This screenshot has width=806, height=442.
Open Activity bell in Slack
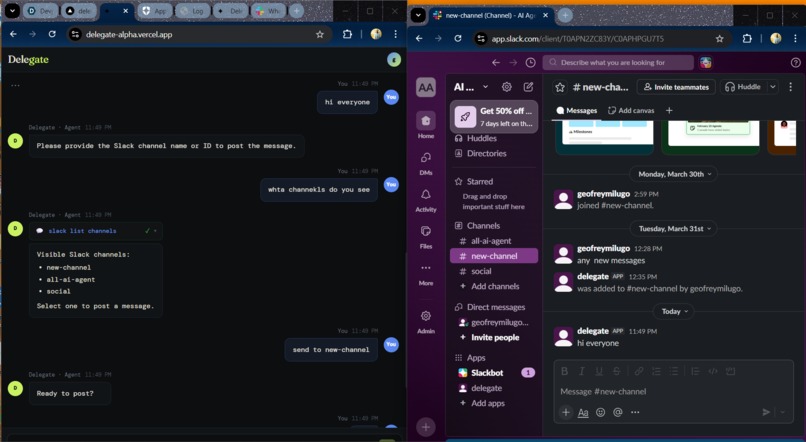(x=426, y=195)
